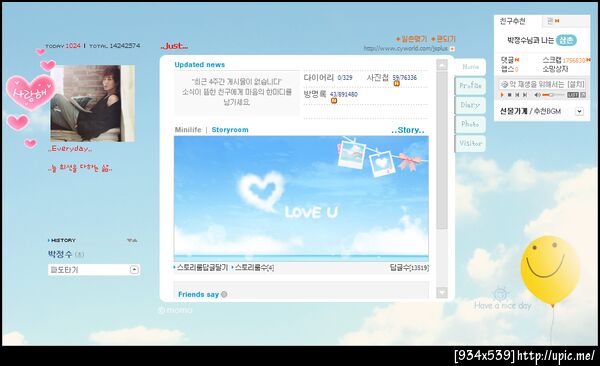Click scrollbar up arrow in main panel
This screenshot has height=366, width=600.
tap(442, 65)
